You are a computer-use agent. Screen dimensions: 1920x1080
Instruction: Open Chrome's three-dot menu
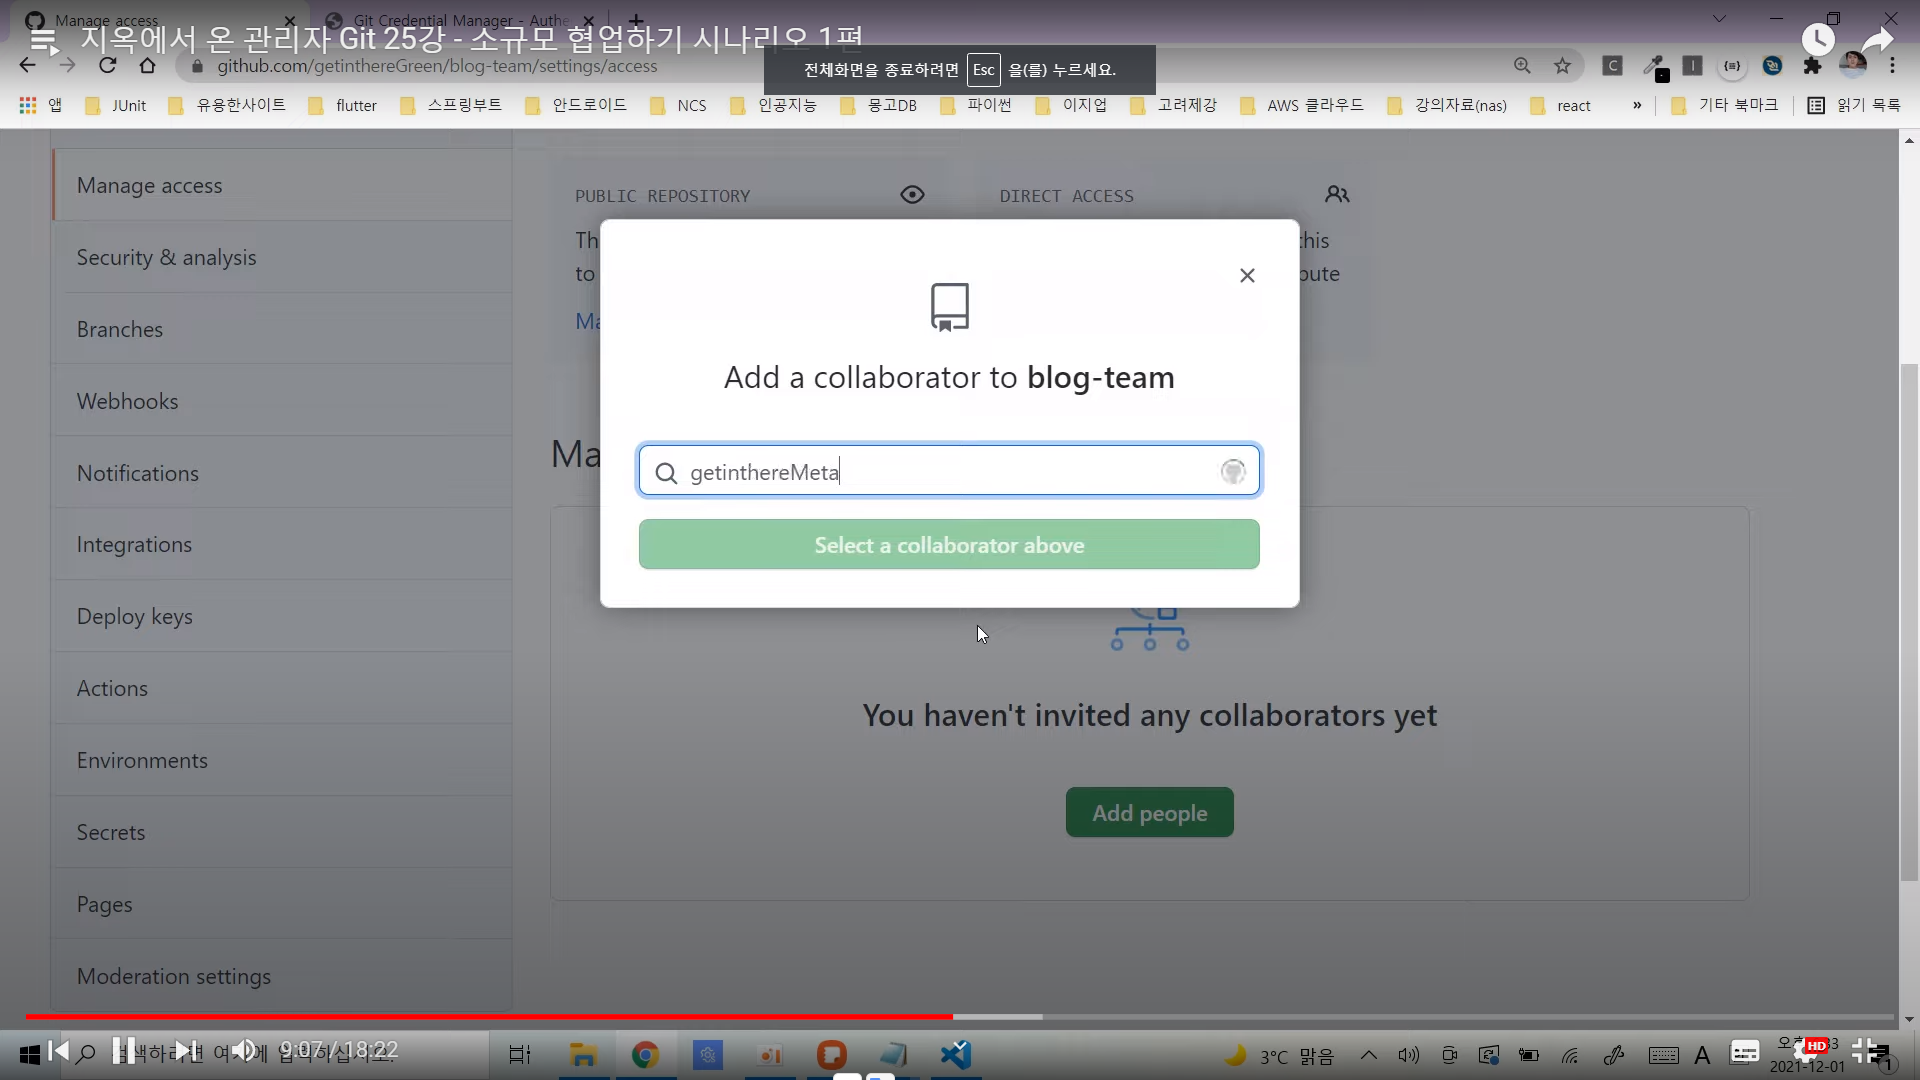coord(1892,66)
